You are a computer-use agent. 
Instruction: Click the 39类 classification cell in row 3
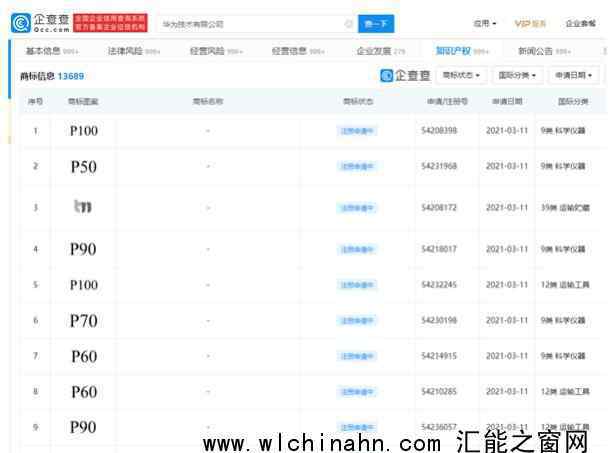pos(565,208)
